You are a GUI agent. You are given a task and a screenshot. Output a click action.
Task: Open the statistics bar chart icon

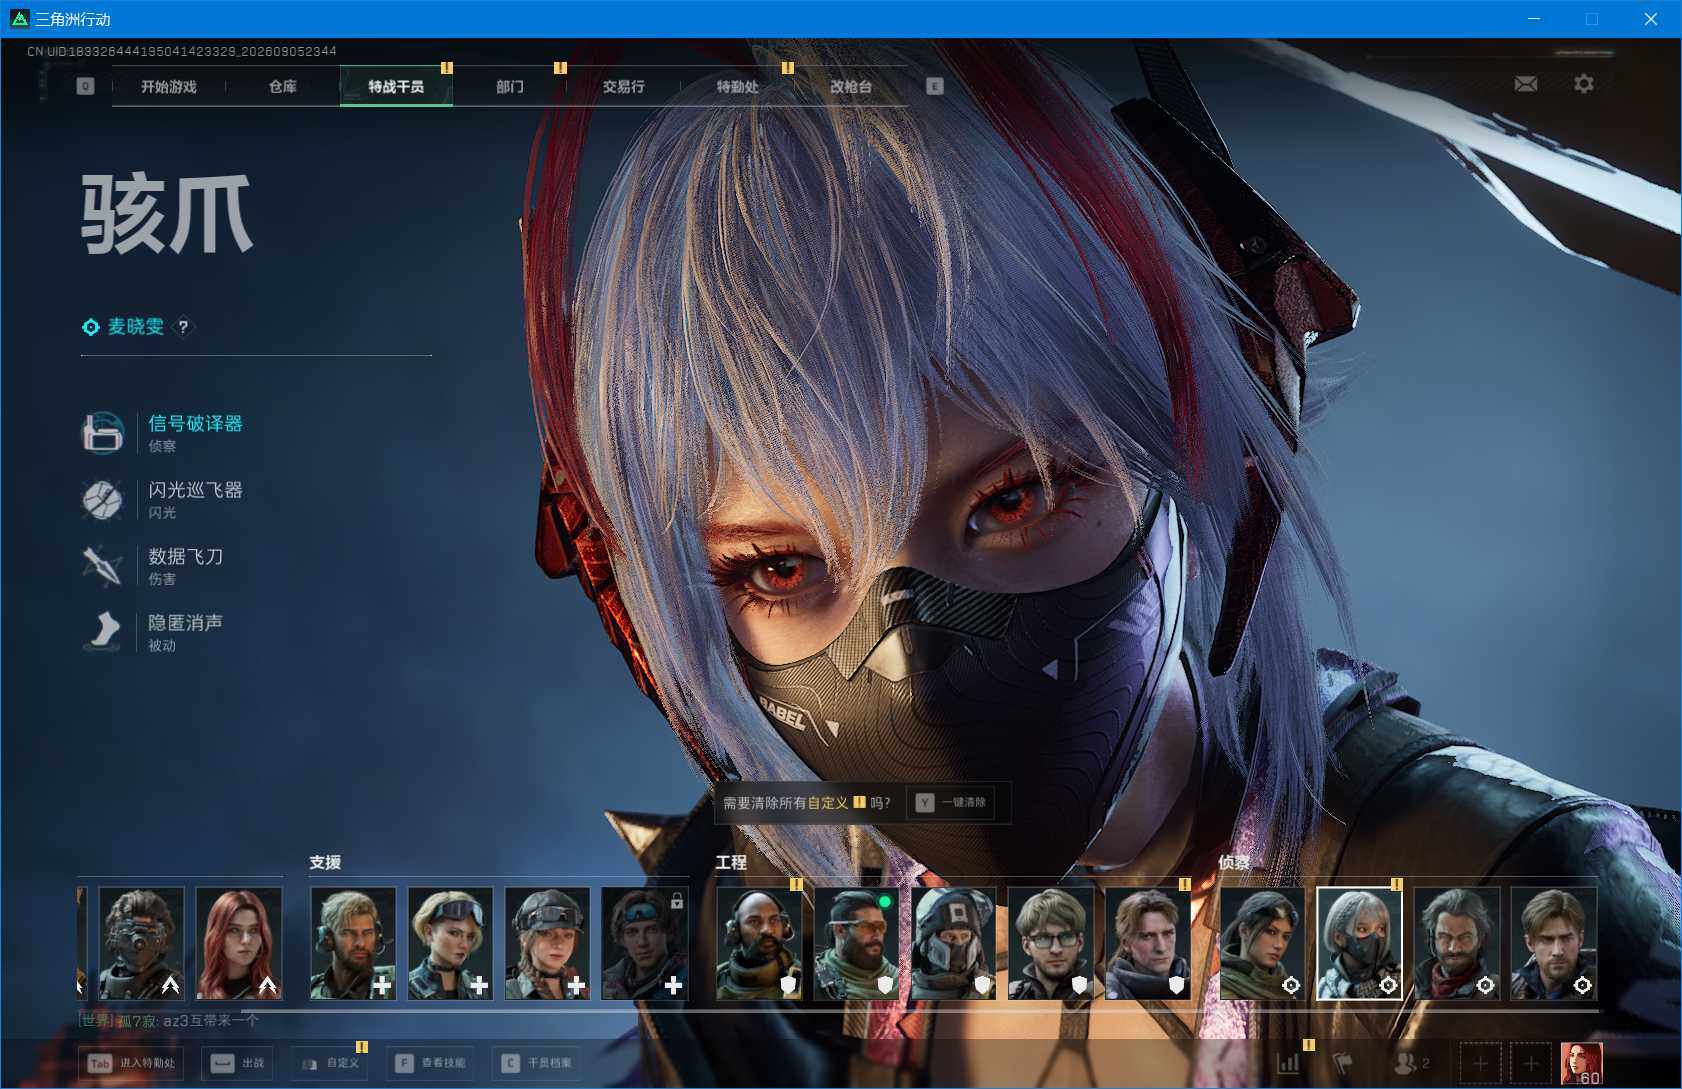pos(1288,1063)
